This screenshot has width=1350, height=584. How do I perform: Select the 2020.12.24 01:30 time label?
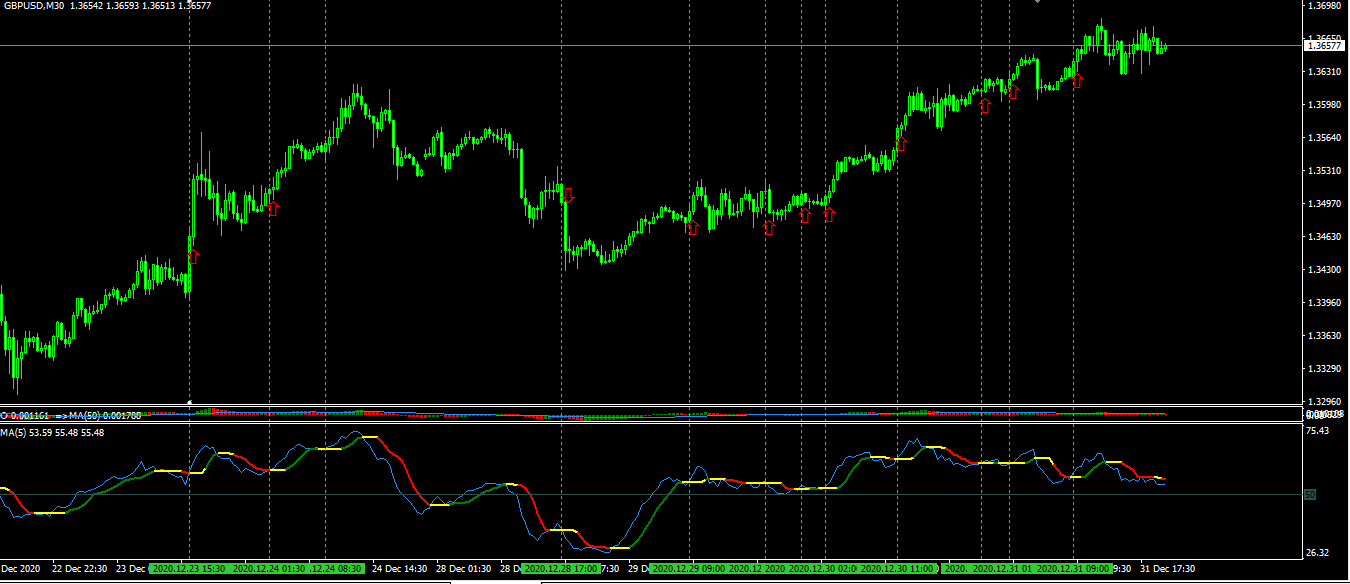click(x=267, y=569)
